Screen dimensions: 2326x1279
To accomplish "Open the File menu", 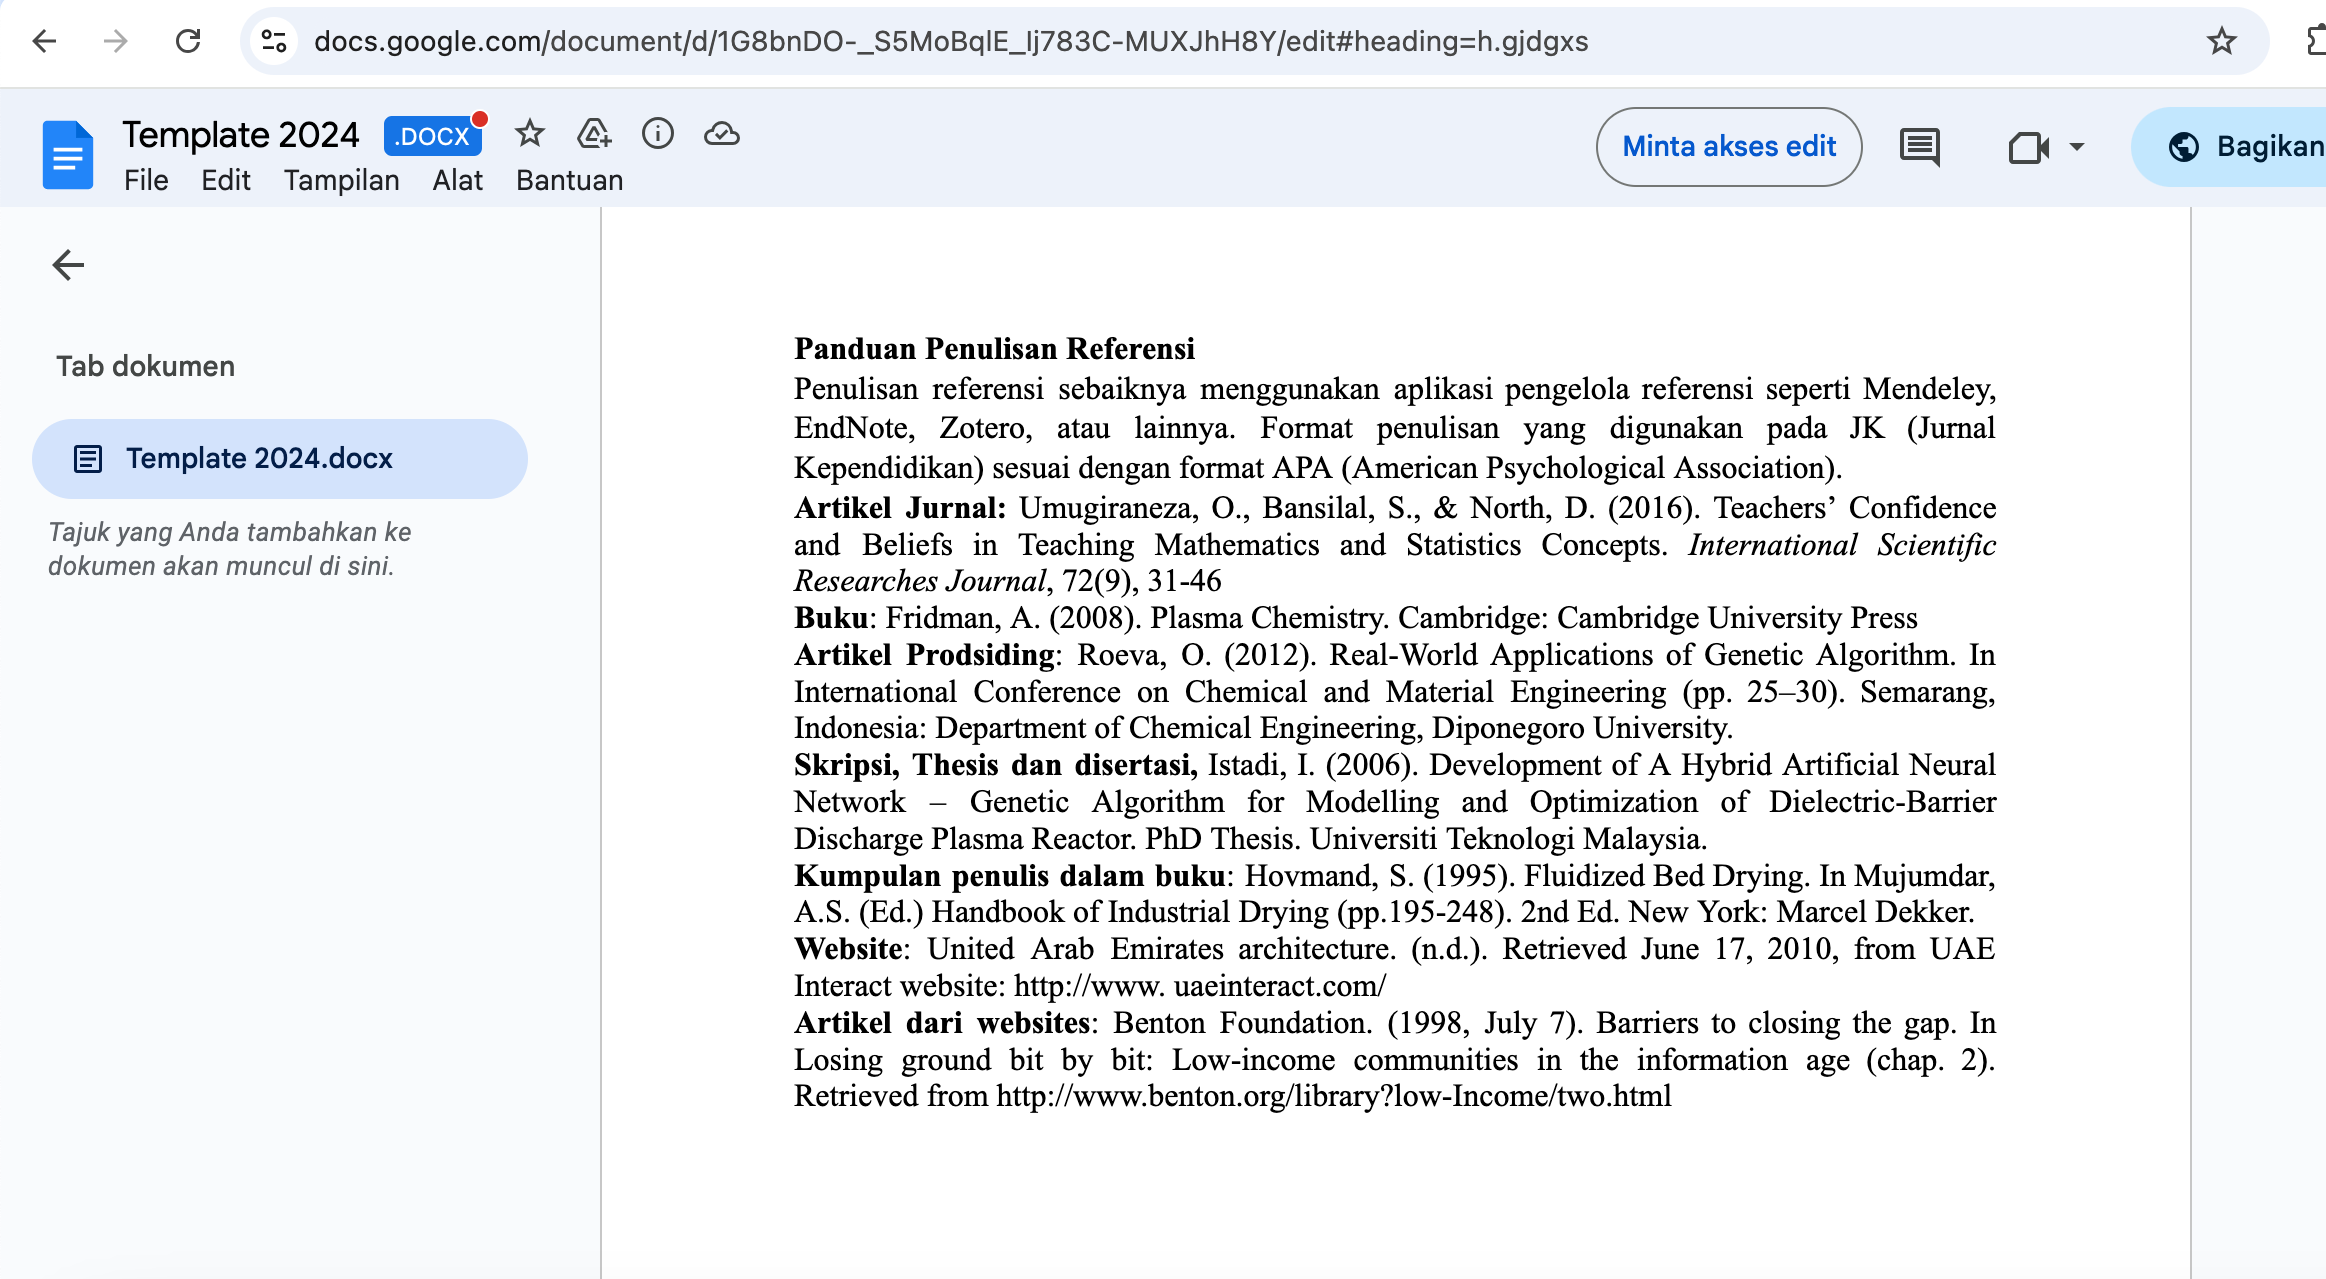I will (146, 180).
